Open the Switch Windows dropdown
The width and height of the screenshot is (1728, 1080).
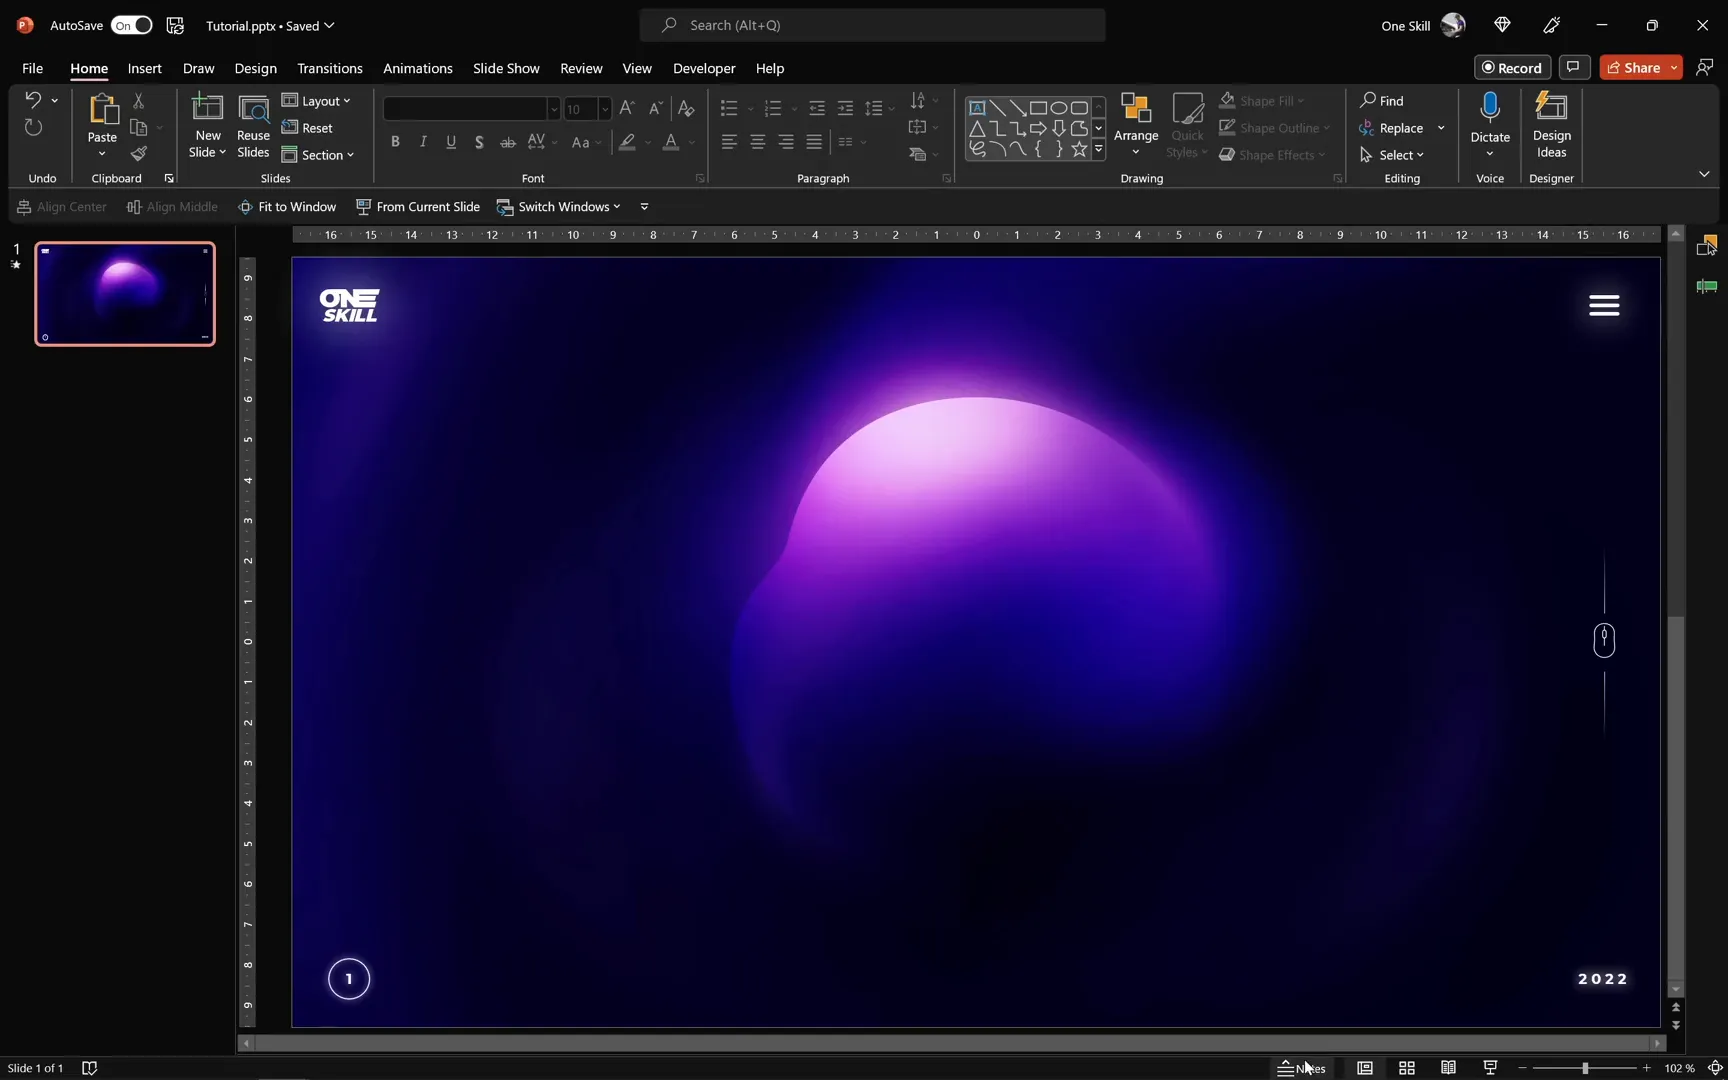pos(559,207)
